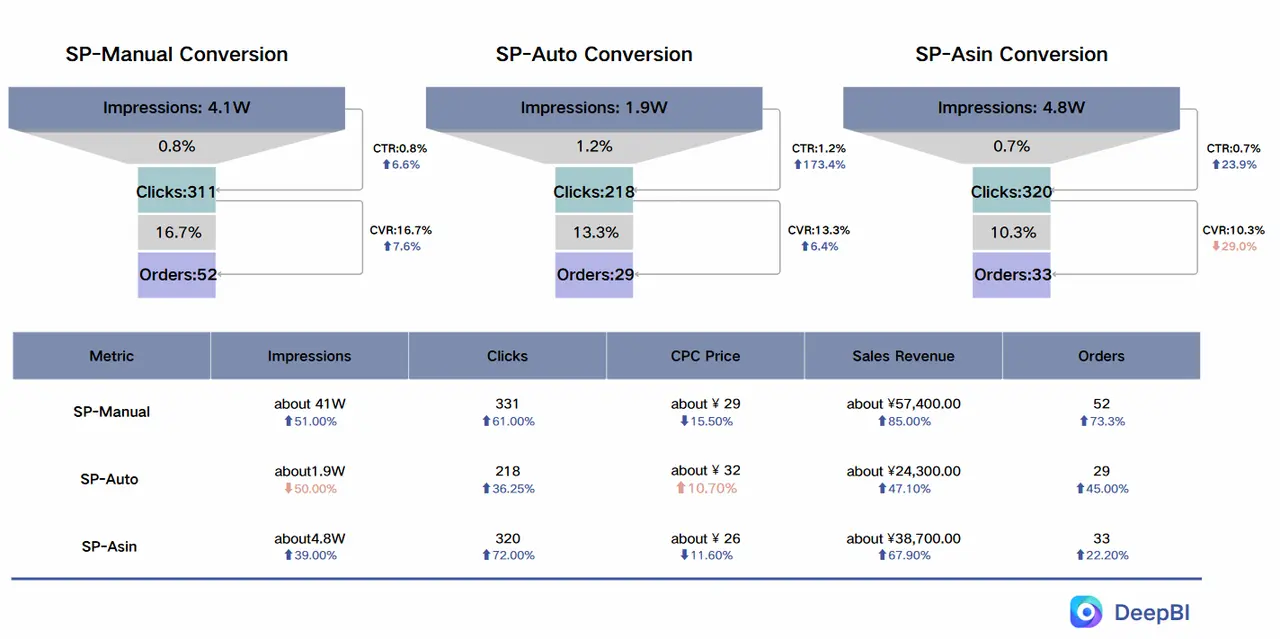Select the SP-Manual Conversion title
Image resolution: width=1280 pixels, height=639 pixels.
click(177, 54)
